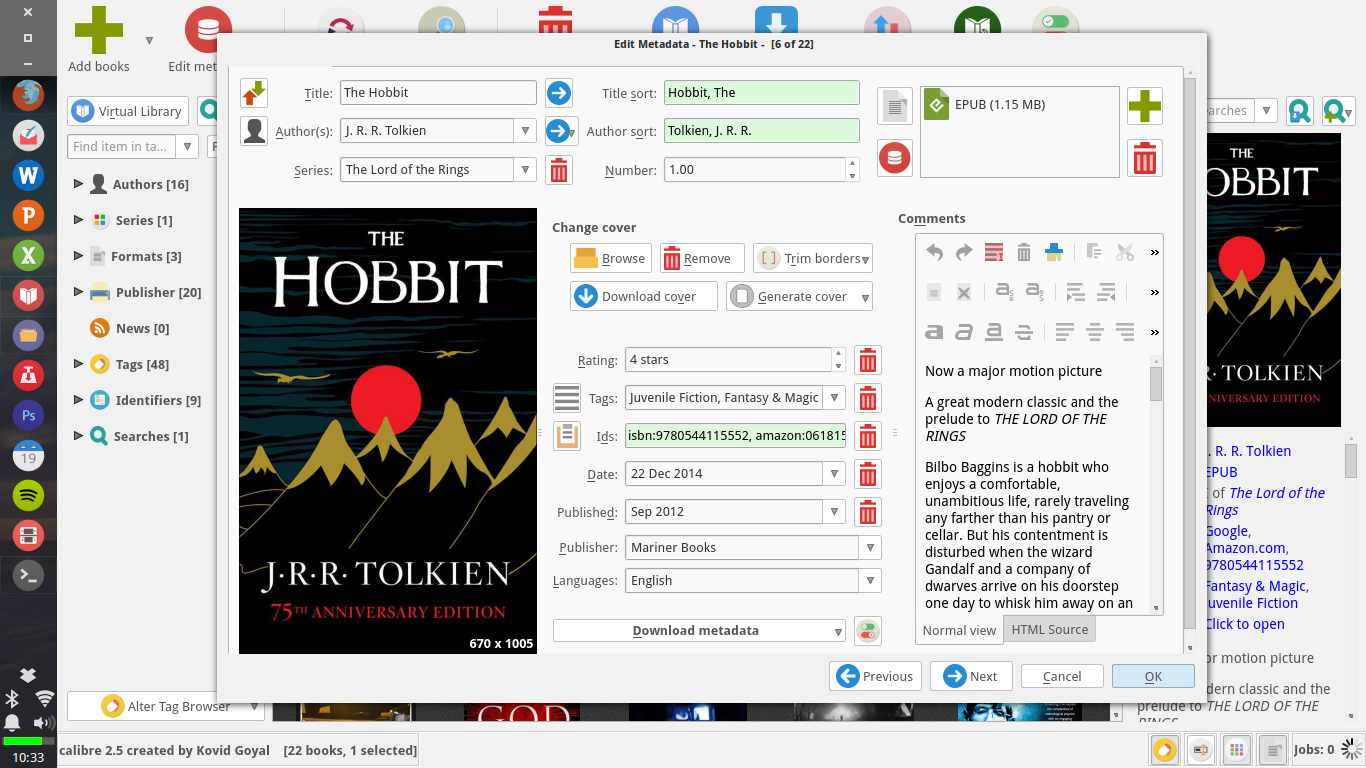
Task: Apply bold in the Comments toolbar
Action: (934, 332)
